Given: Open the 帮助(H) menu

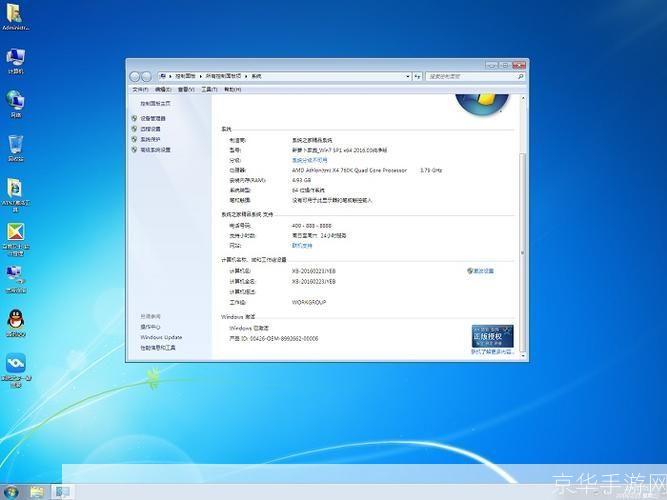Looking at the screenshot, I should tap(232, 89).
